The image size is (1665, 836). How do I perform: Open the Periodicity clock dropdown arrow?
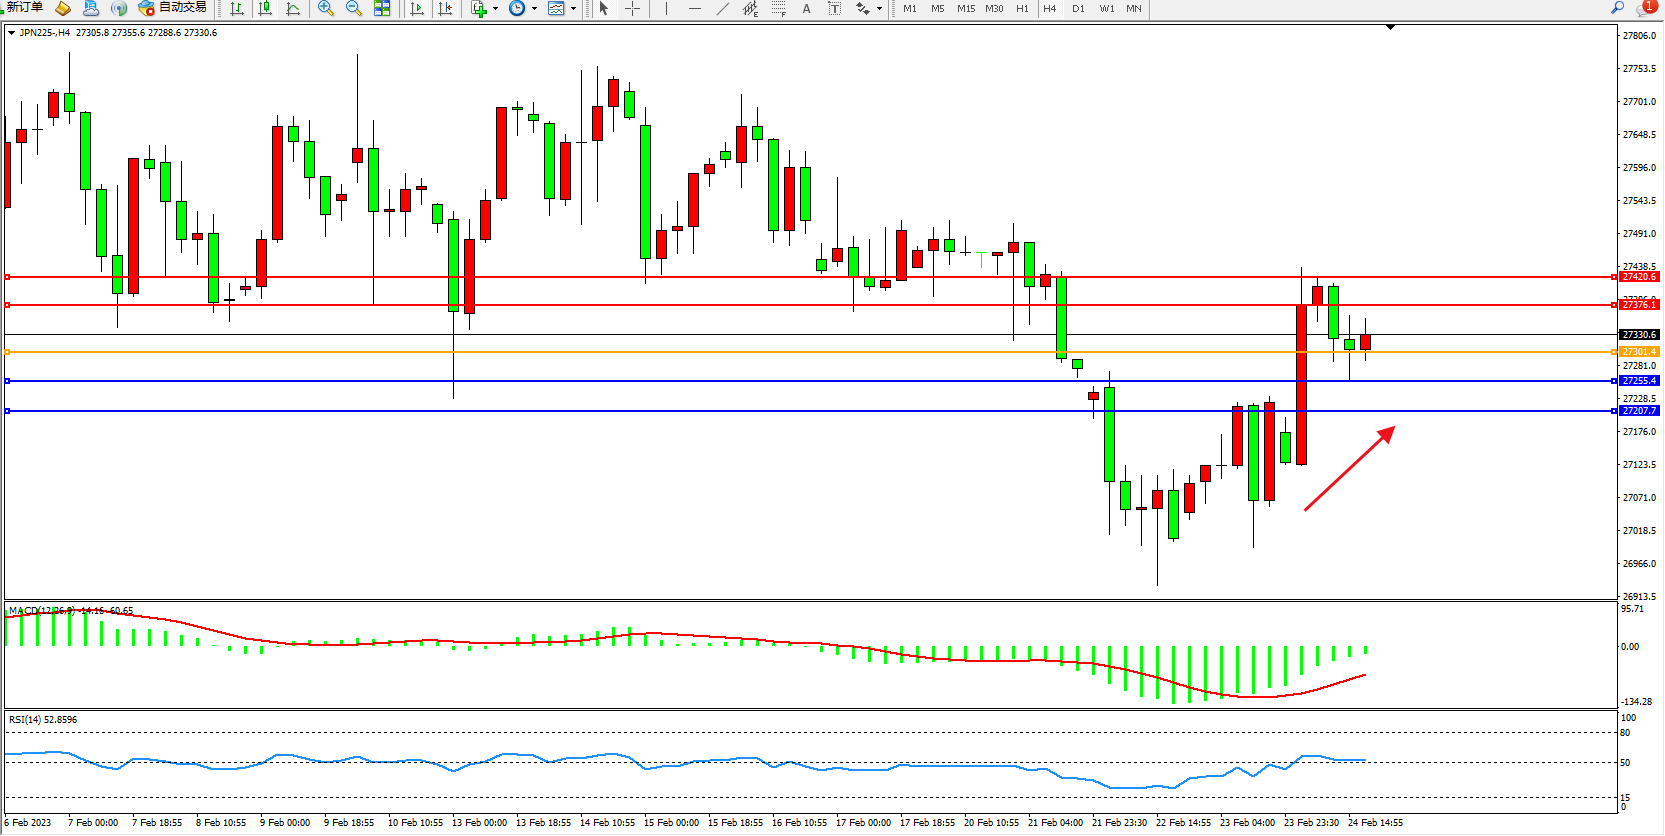click(x=535, y=9)
